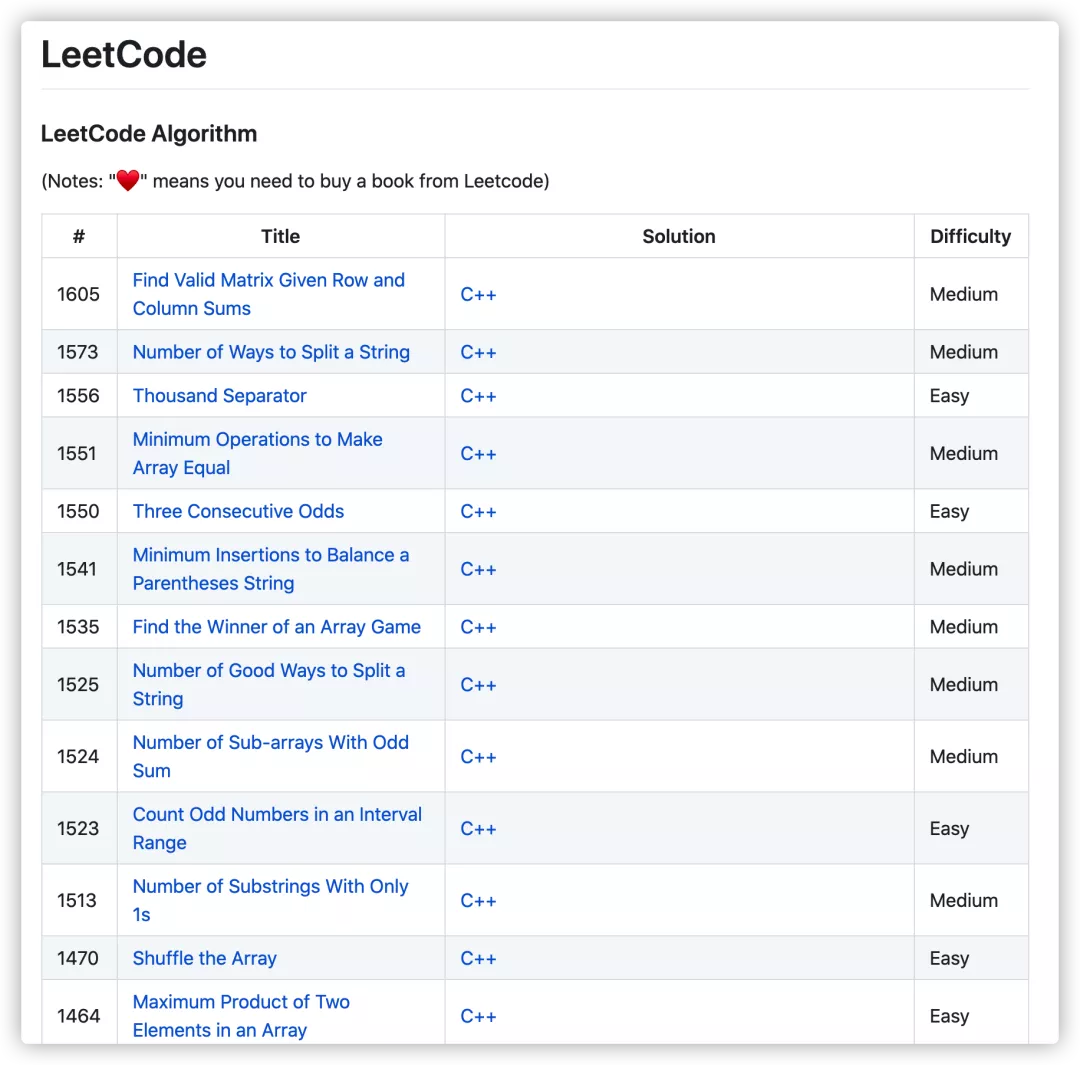Image resolution: width=1080 pixels, height=1065 pixels.
Task: Open Find the Winner of an Array Game
Action: point(276,627)
